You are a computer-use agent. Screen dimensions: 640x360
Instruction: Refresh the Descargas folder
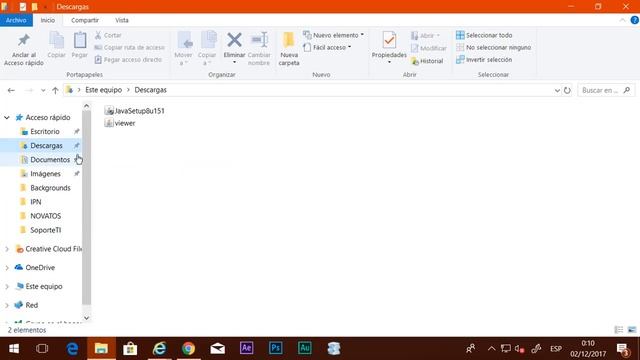click(x=567, y=90)
